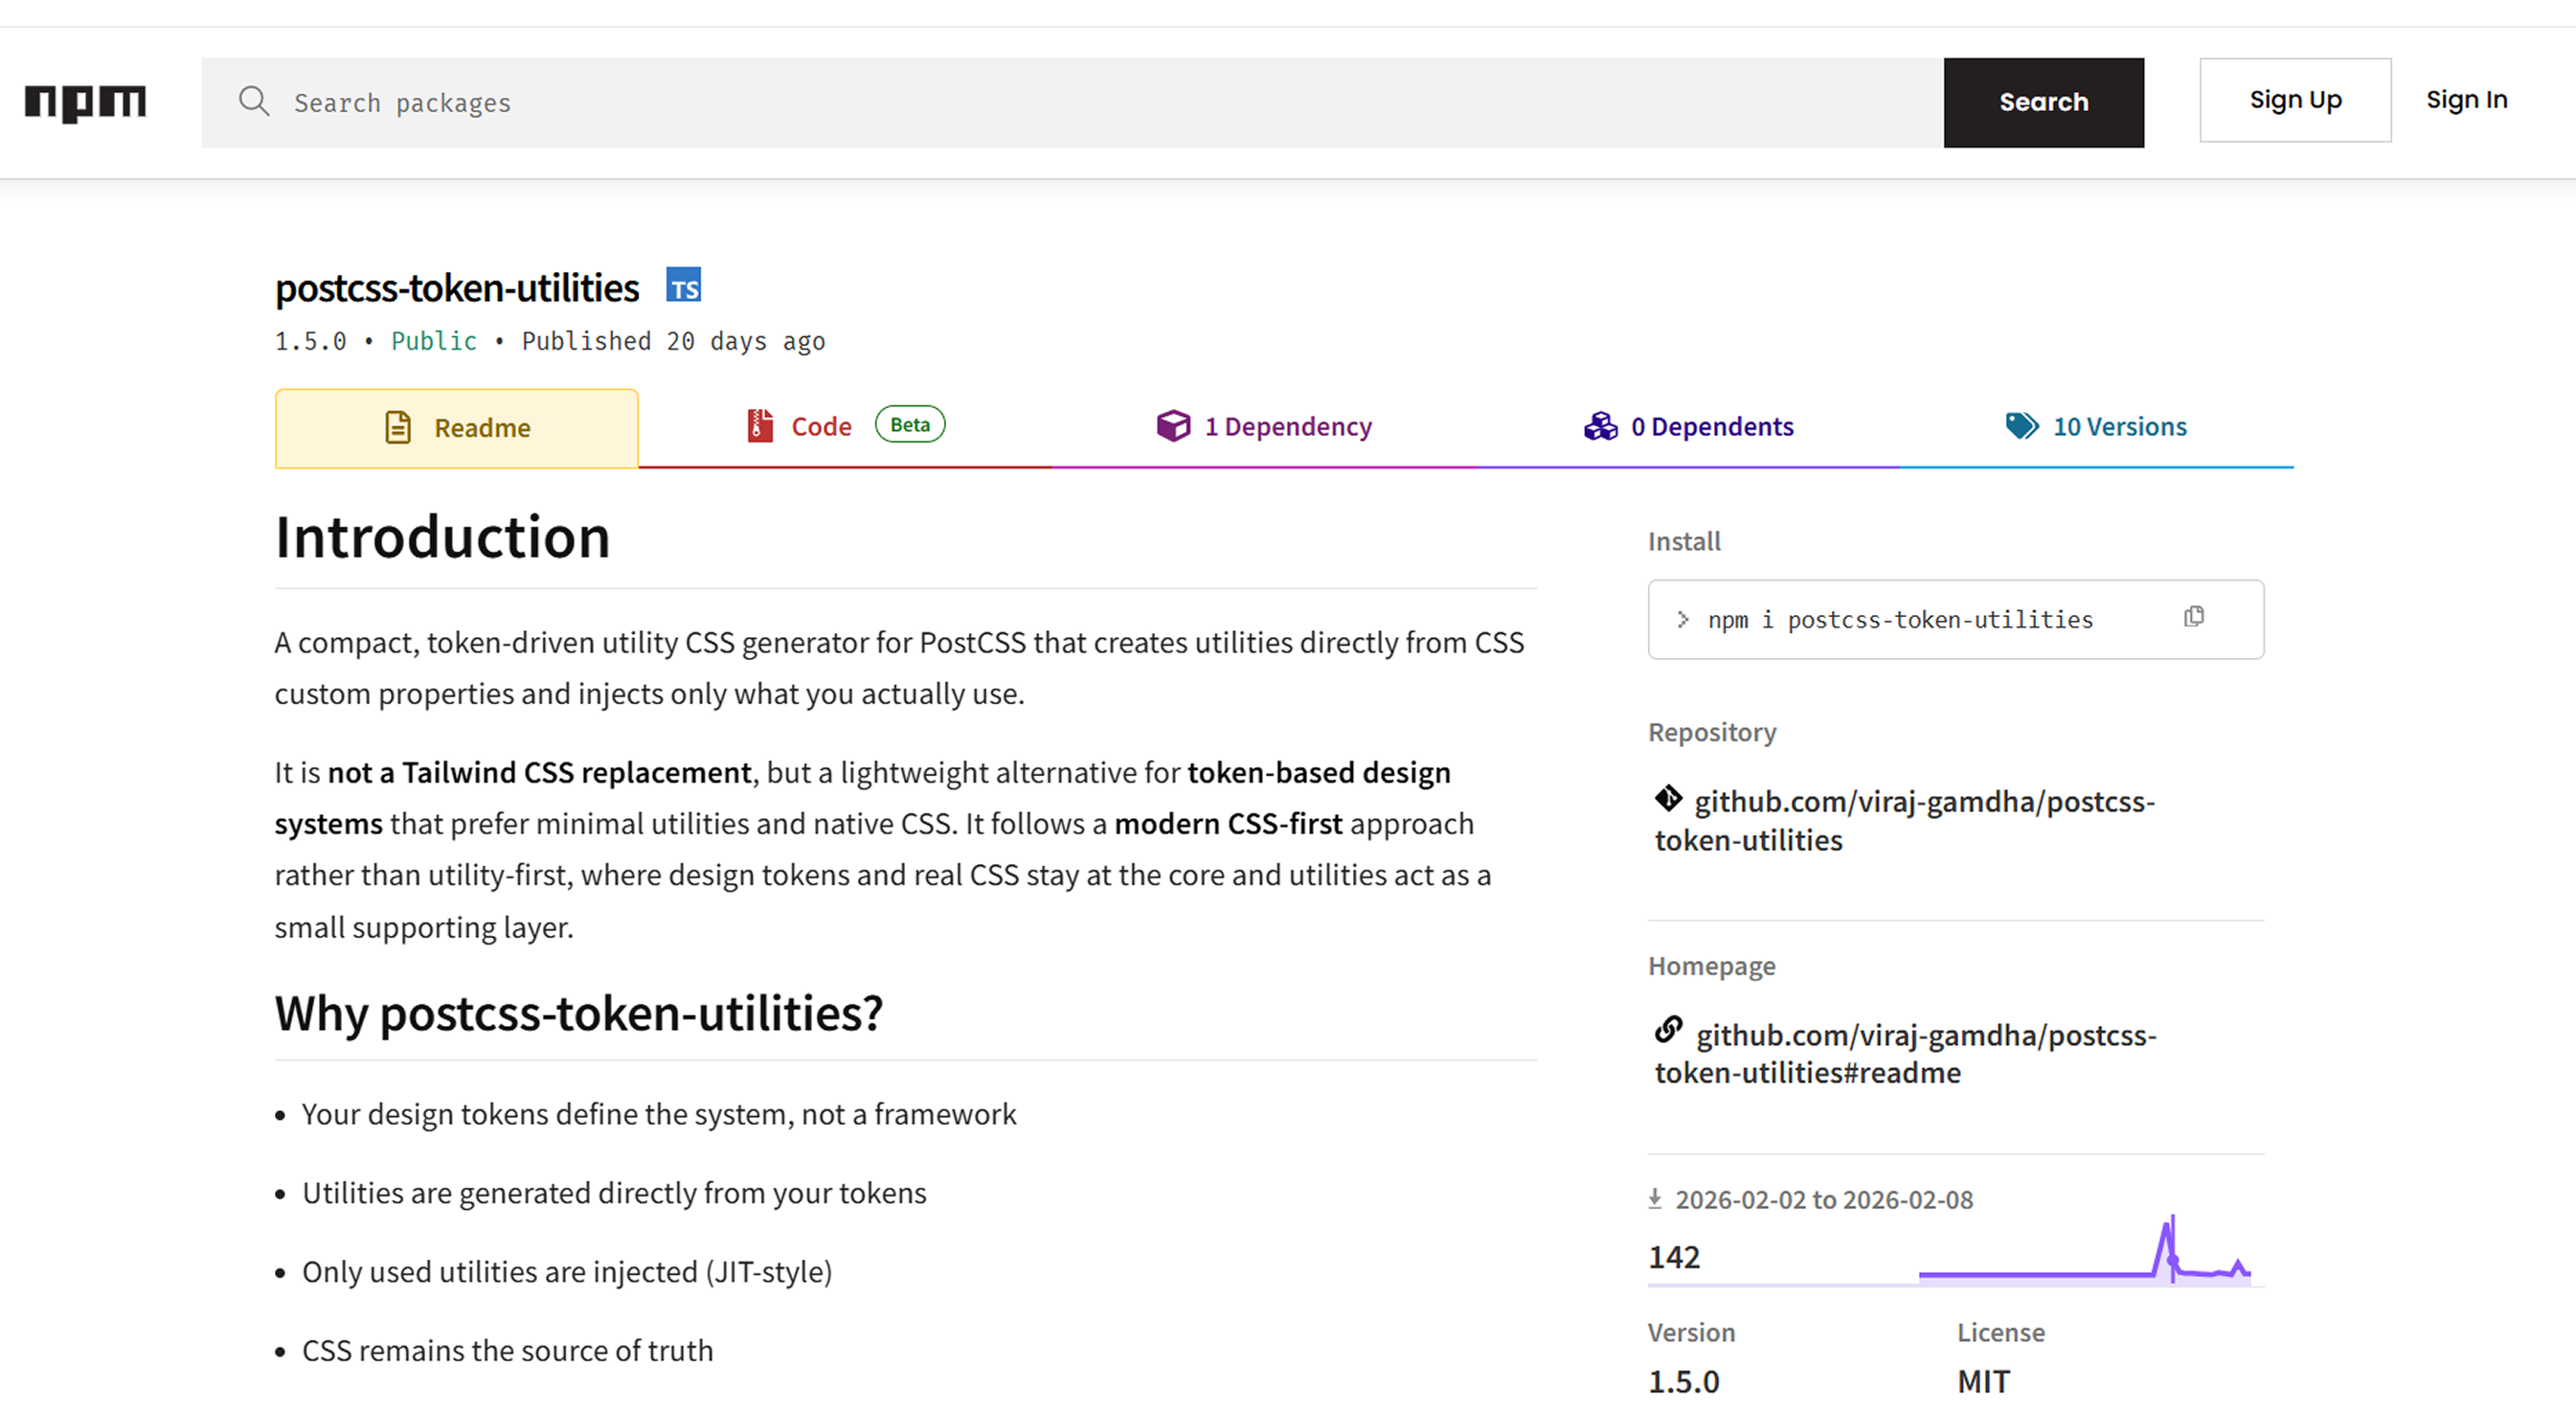The width and height of the screenshot is (2576, 1412).
Task: Click version 1.5.0 under package title
Action: click(310, 341)
